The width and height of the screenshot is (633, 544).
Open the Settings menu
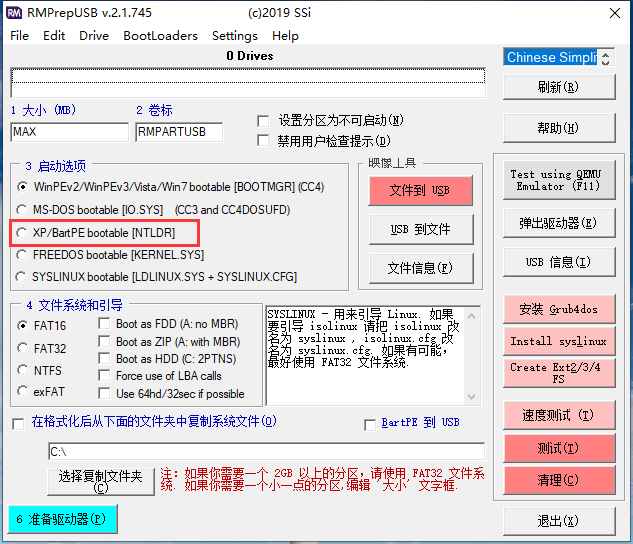pos(234,35)
